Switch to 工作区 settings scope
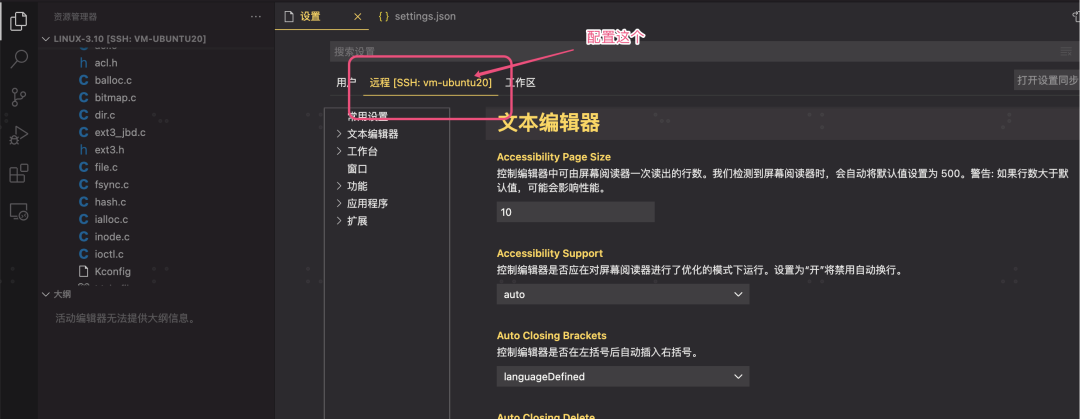This screenshot has width=1080, height=419. tap(520, 83)
